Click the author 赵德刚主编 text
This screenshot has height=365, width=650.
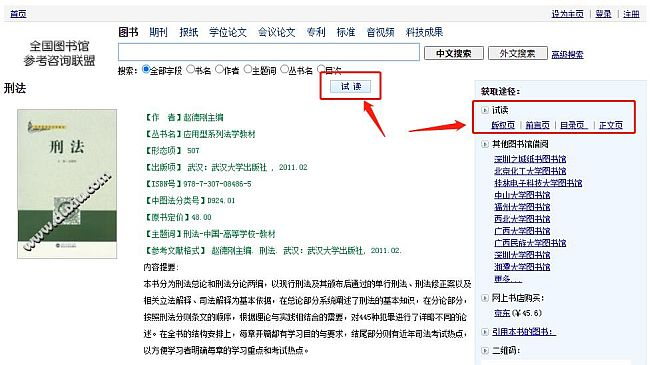point(203,117)
